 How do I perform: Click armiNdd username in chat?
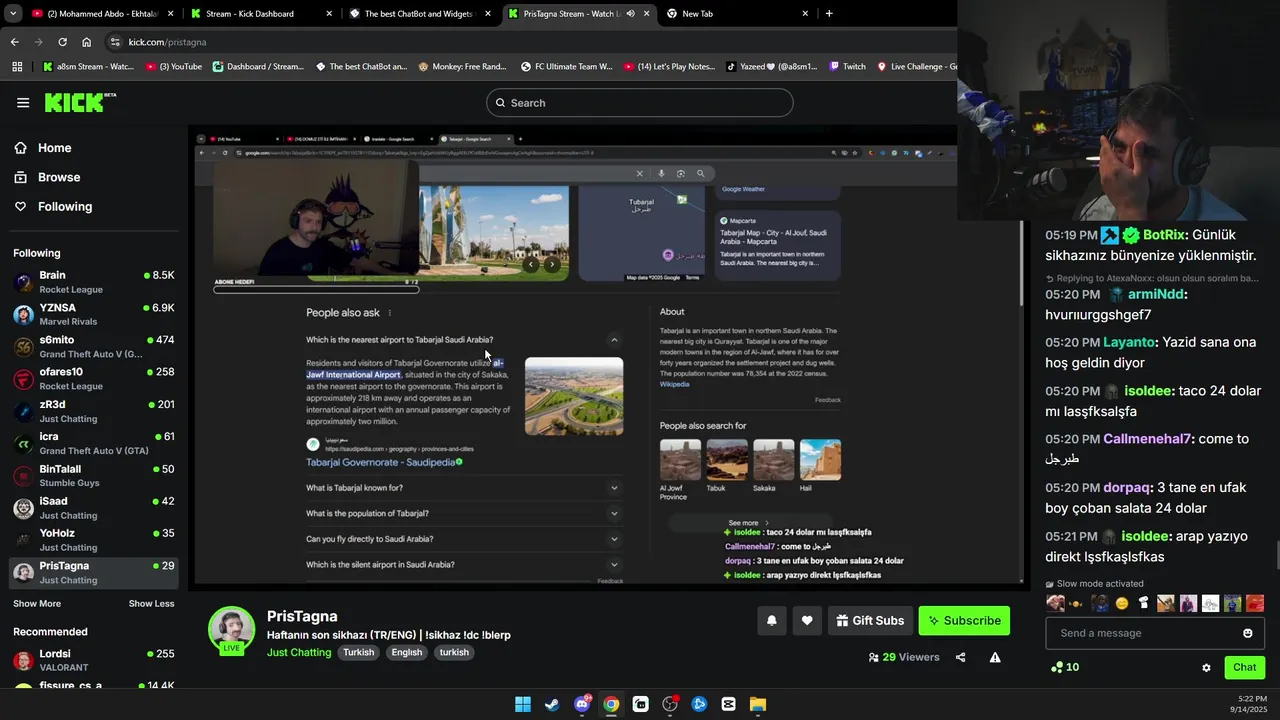pos(1156,294)
